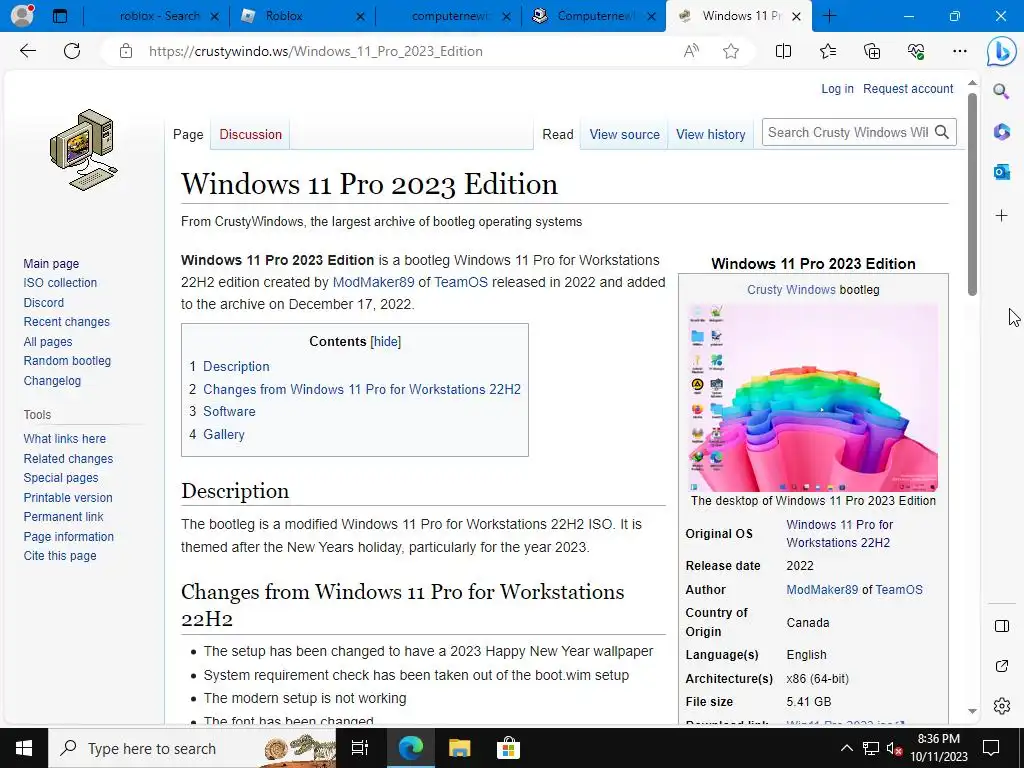The image size is (1024, 768).
Task: Open Random bootleg link
Action: [67, 360]
